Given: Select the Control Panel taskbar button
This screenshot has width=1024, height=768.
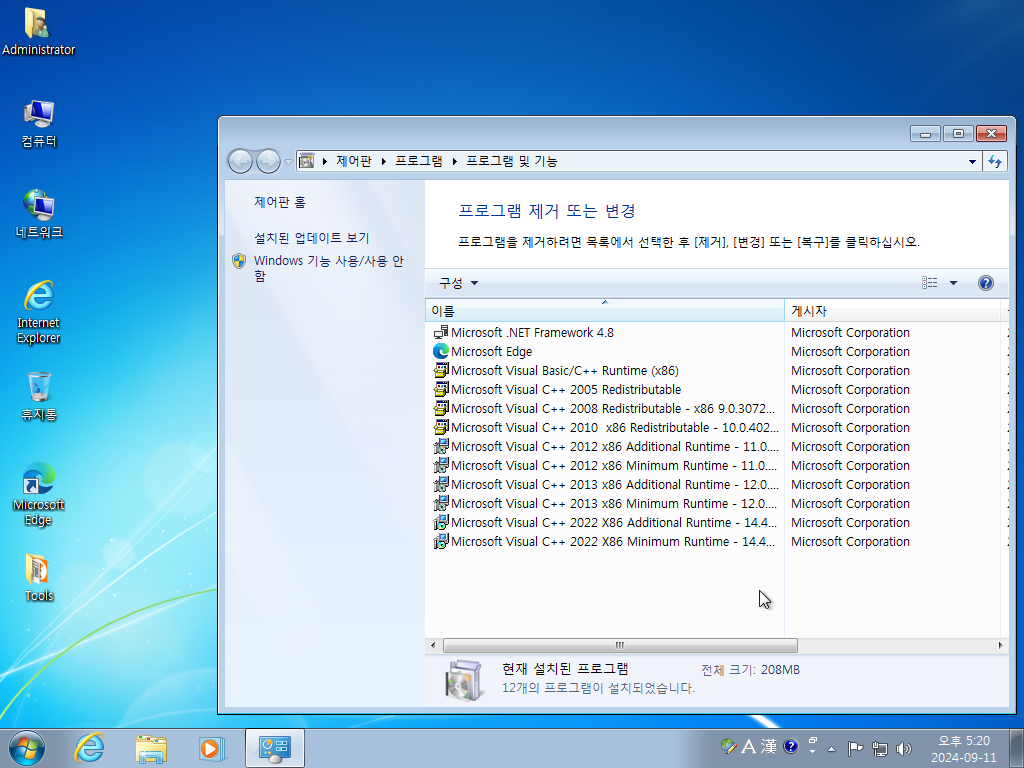Looking at the screenshot, I should pyautogui.click(x=275, y=748).
